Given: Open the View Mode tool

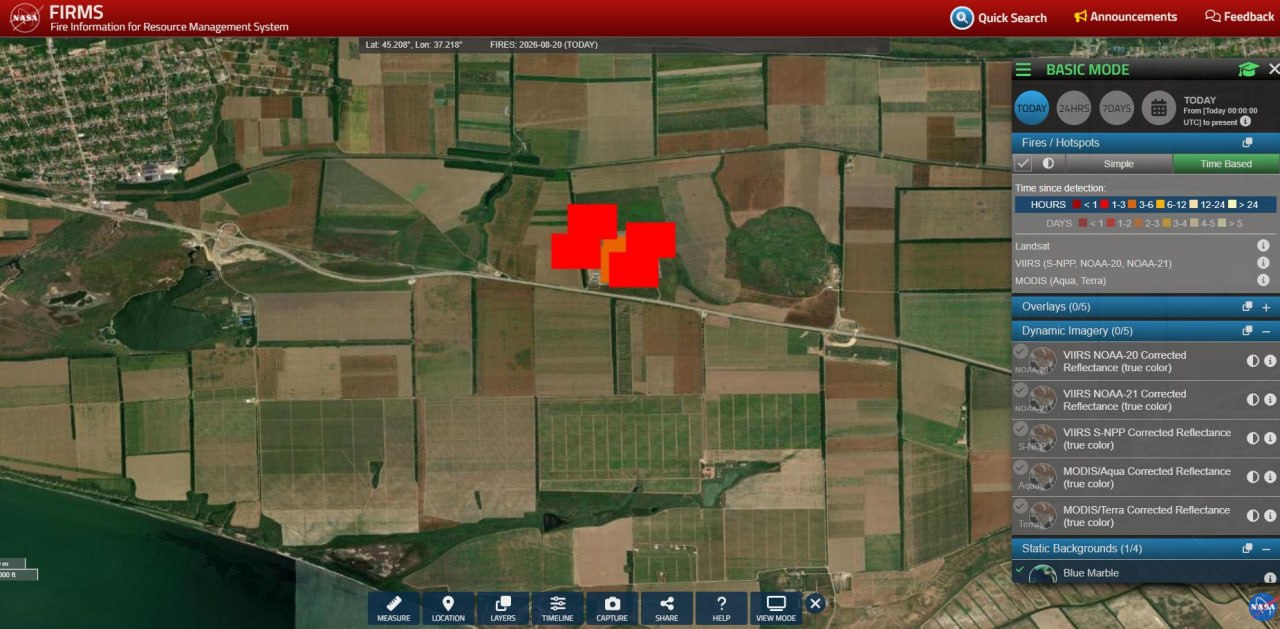Looking at the screenshot, I should click(776, 608).
